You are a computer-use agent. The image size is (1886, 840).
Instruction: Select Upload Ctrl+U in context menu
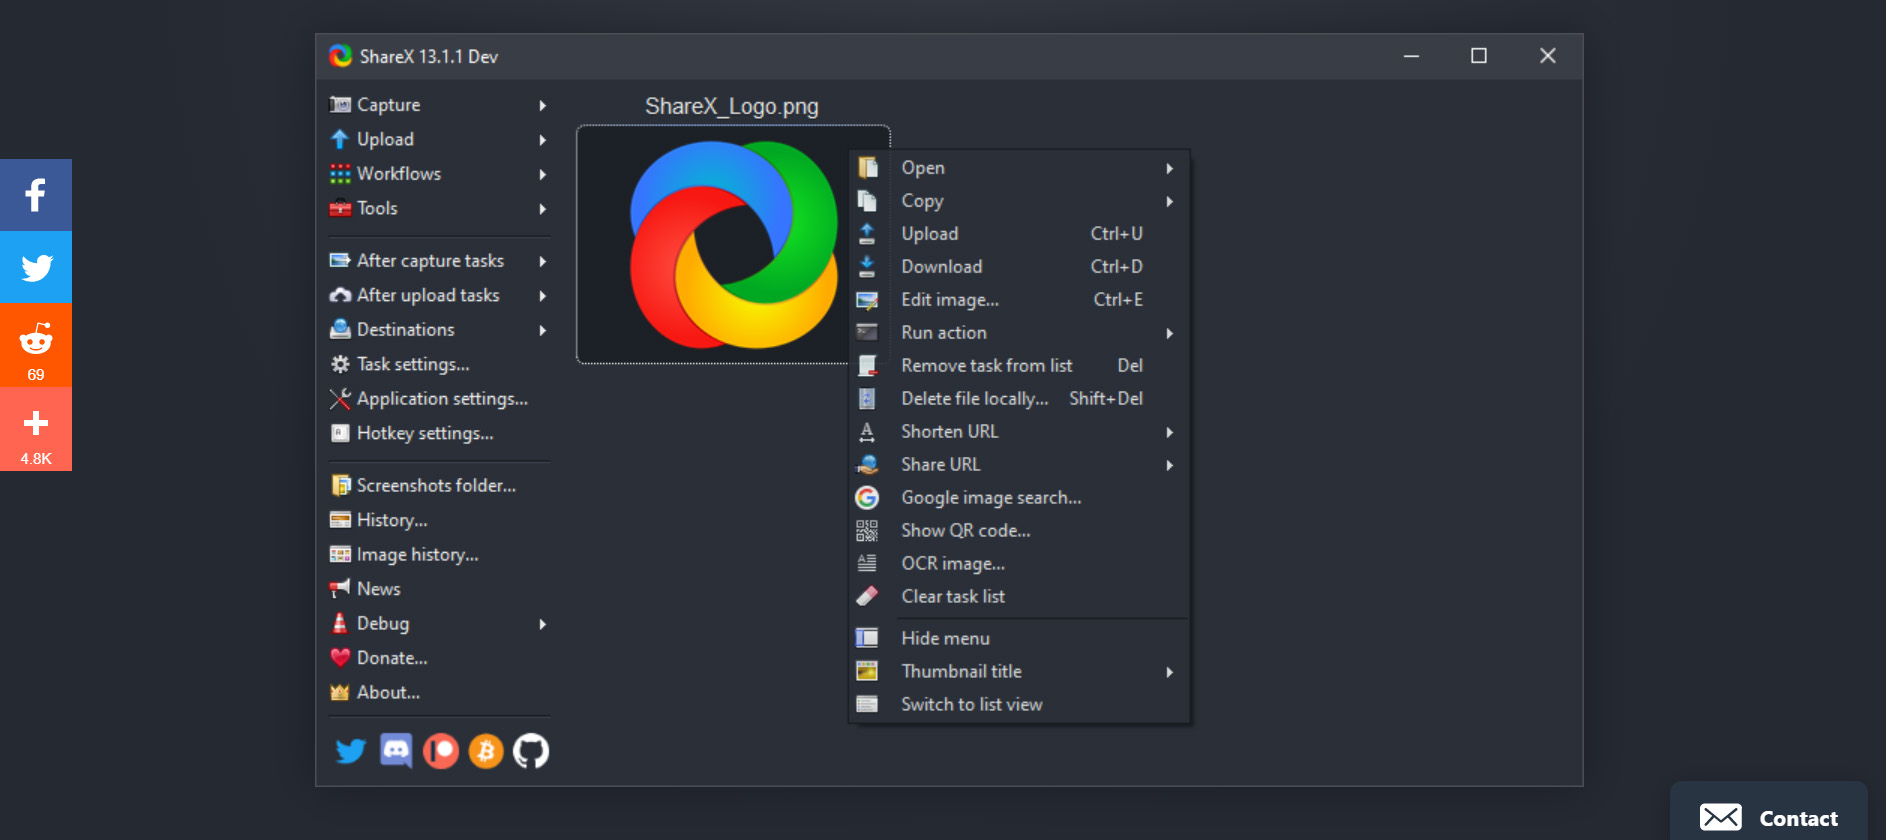coord(1020,234)
